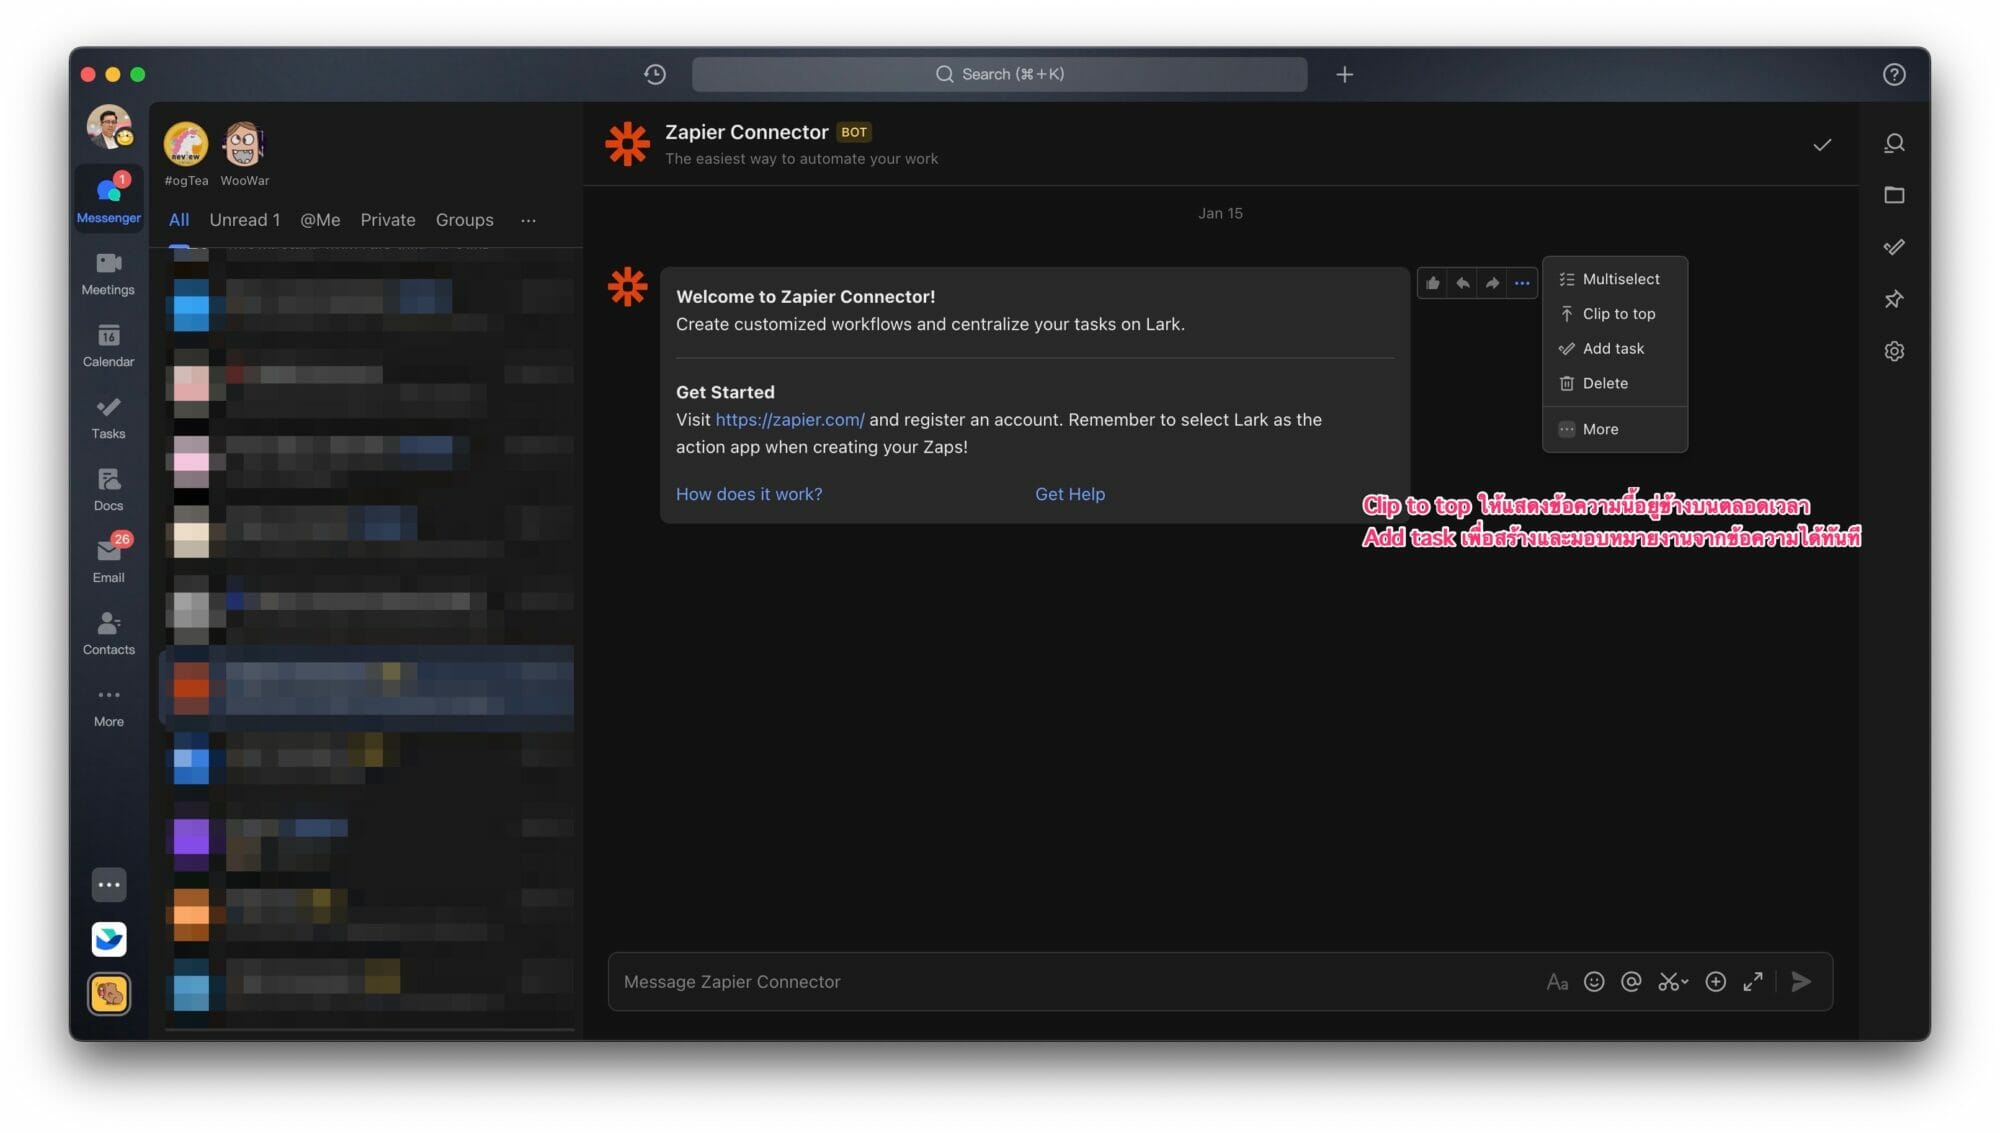Open the Calendar in the sidebar
This screenshot has height=1133, width=2000.
[108, 345]
